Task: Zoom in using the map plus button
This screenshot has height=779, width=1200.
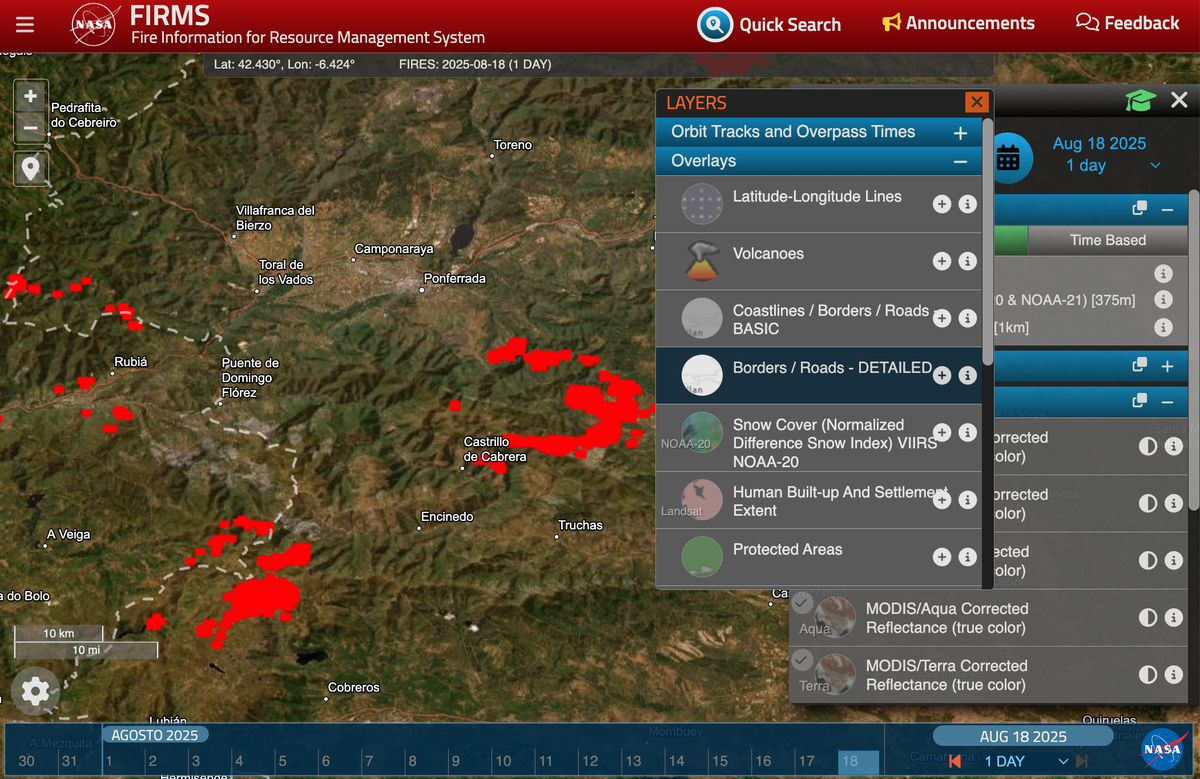Action: pyautogui.click(x=31, y=96)
